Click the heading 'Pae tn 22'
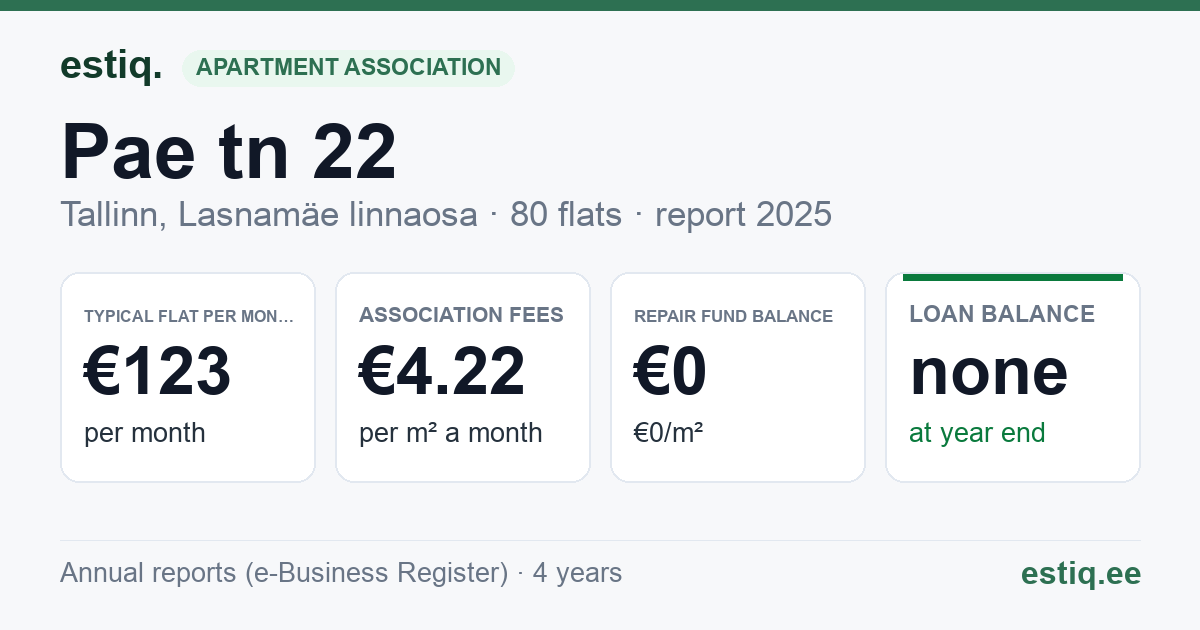The height and width of the screenshot is (630, 1200). 229,152
